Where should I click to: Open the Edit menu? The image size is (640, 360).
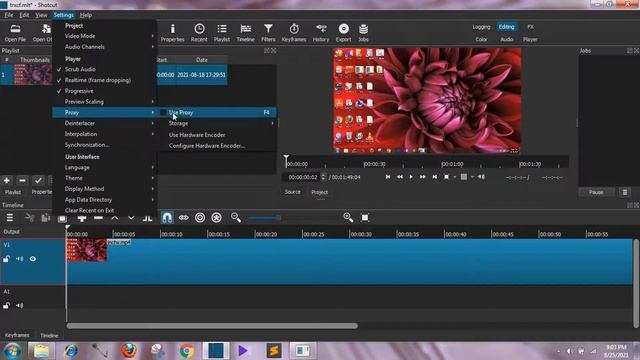click(x=24, y=15)
